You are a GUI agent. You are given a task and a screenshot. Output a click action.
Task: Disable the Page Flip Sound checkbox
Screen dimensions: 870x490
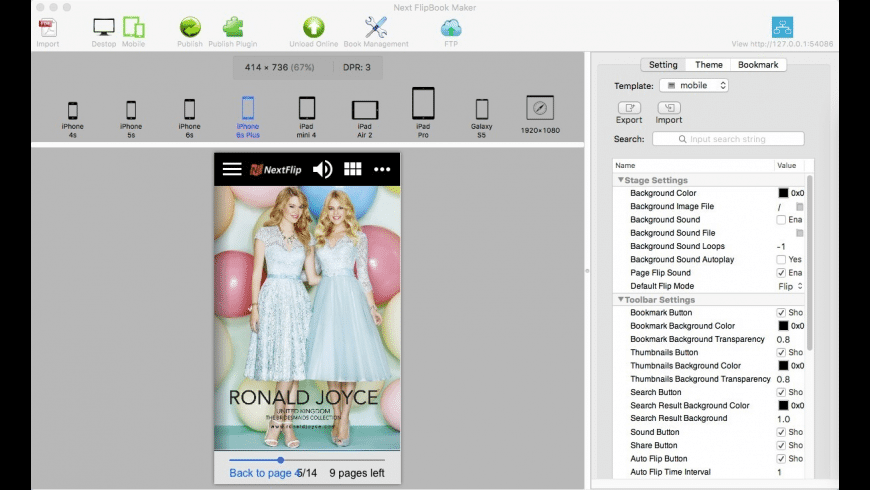coord(781,273)
